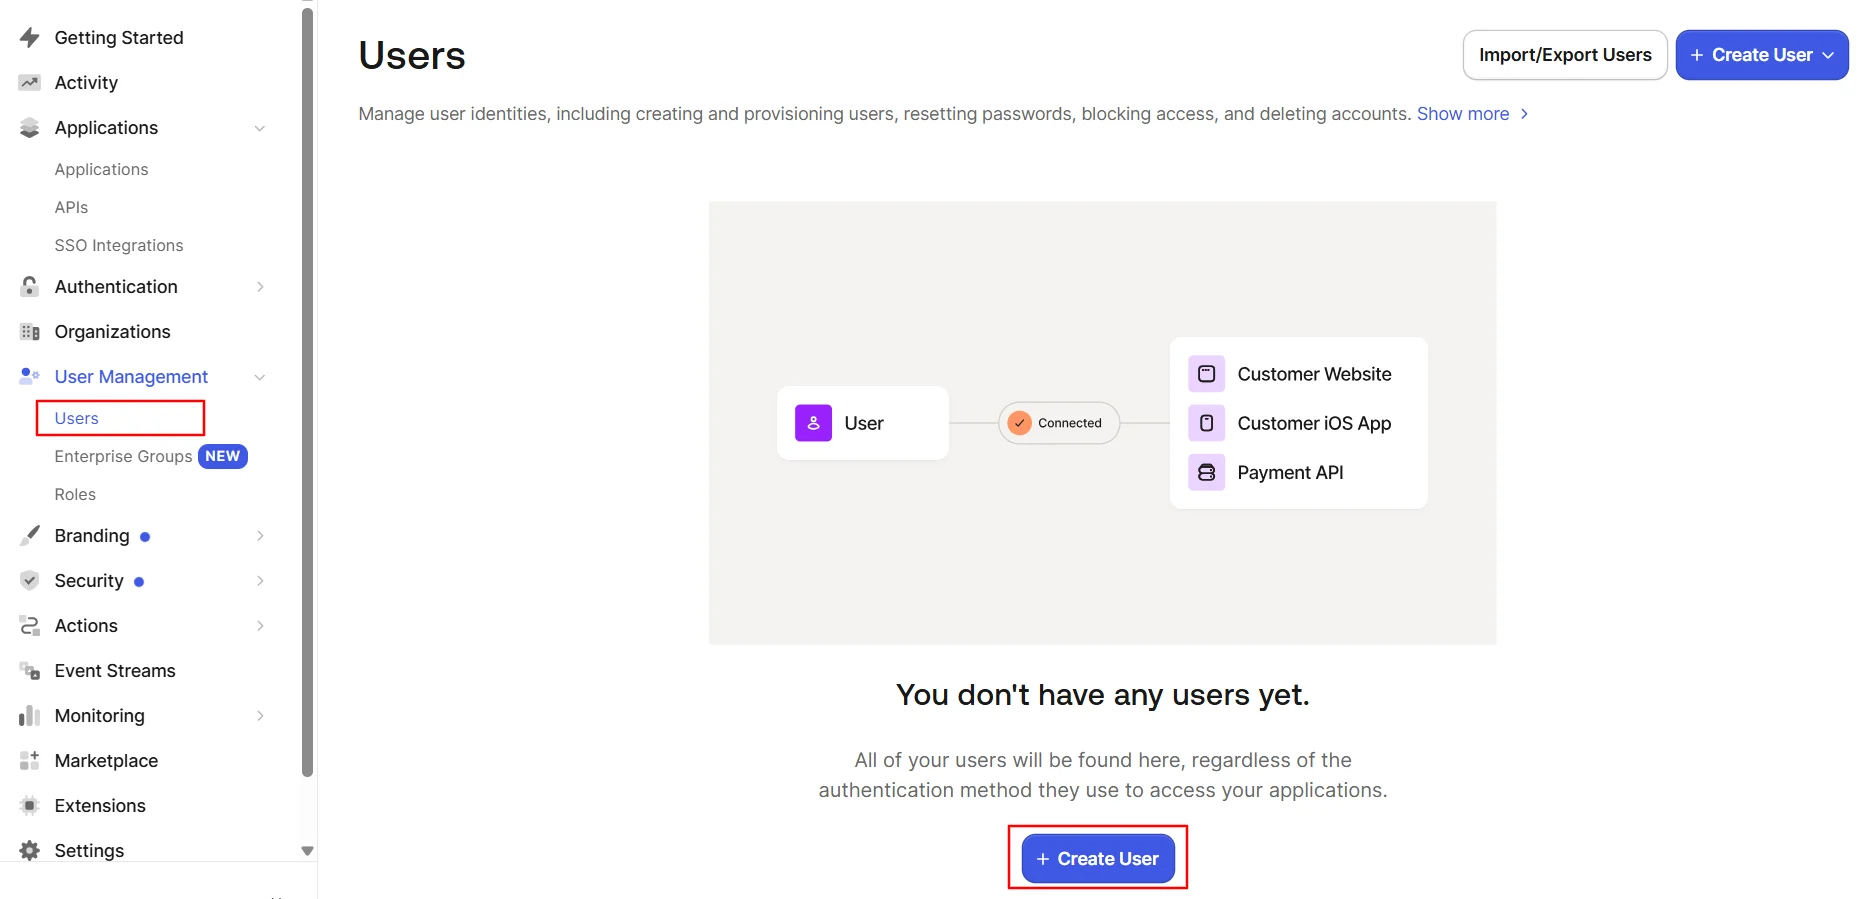The image size is (1867, 899).
Task: Click the sidebar vertical scrollbar
Action: pos(308,390)
